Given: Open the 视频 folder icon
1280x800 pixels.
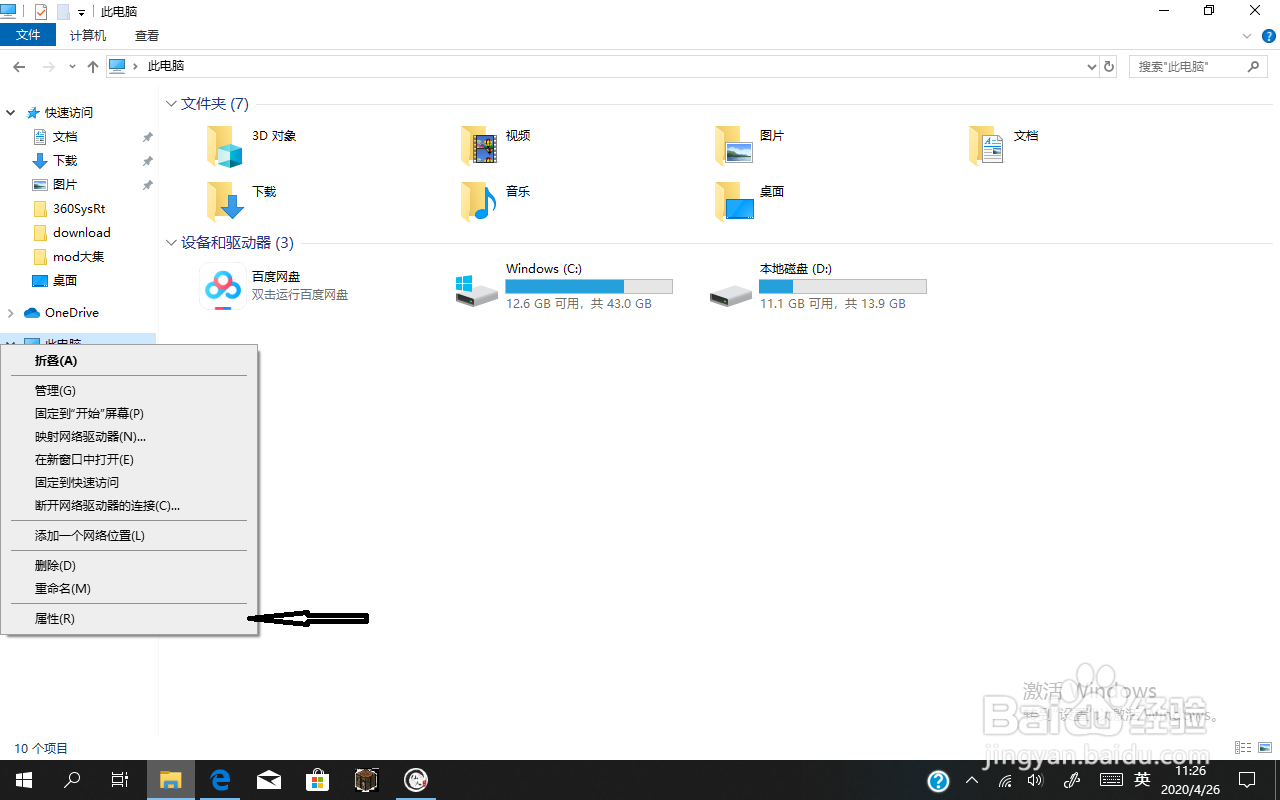Looking at the screenshot, I should pos(479,146).
